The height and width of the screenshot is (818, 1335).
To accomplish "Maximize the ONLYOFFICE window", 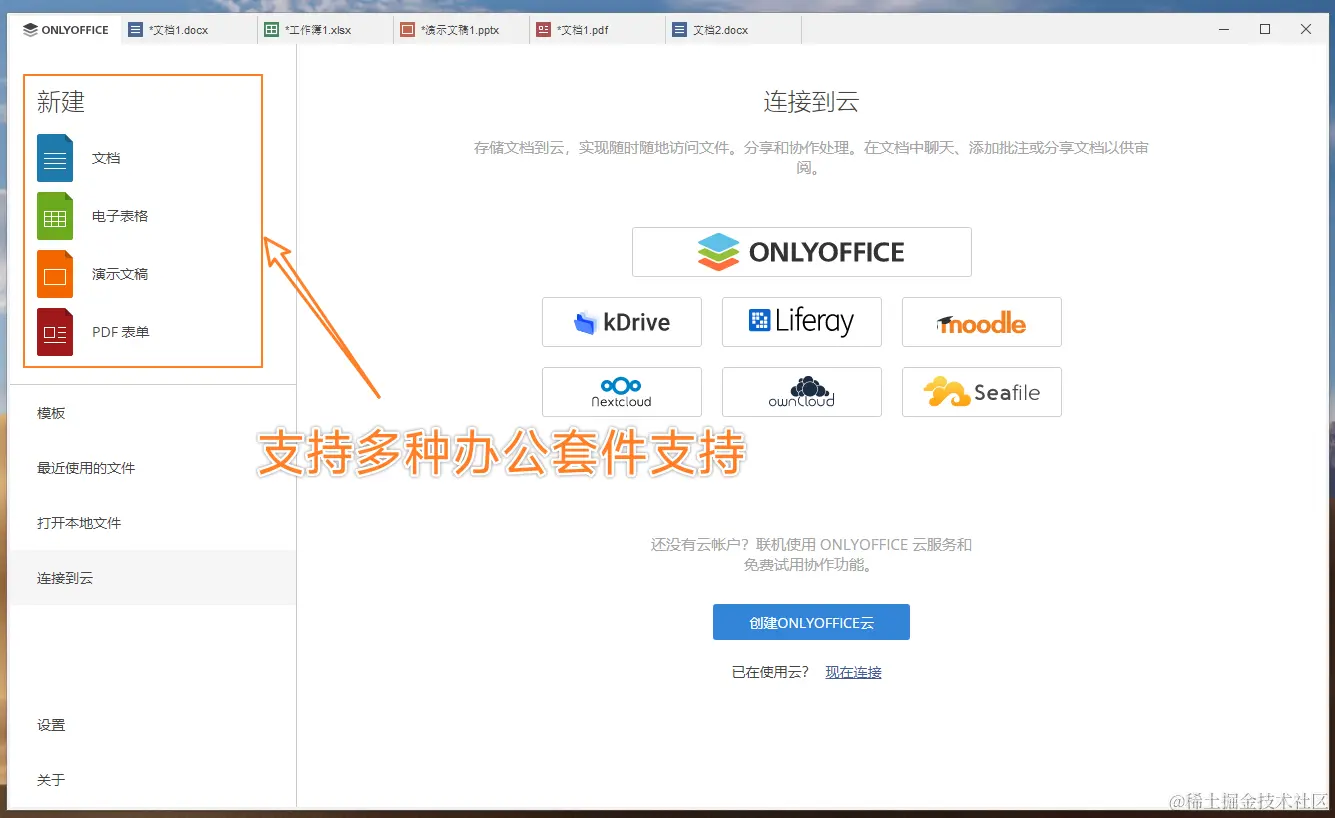I will coord(1265,30).
